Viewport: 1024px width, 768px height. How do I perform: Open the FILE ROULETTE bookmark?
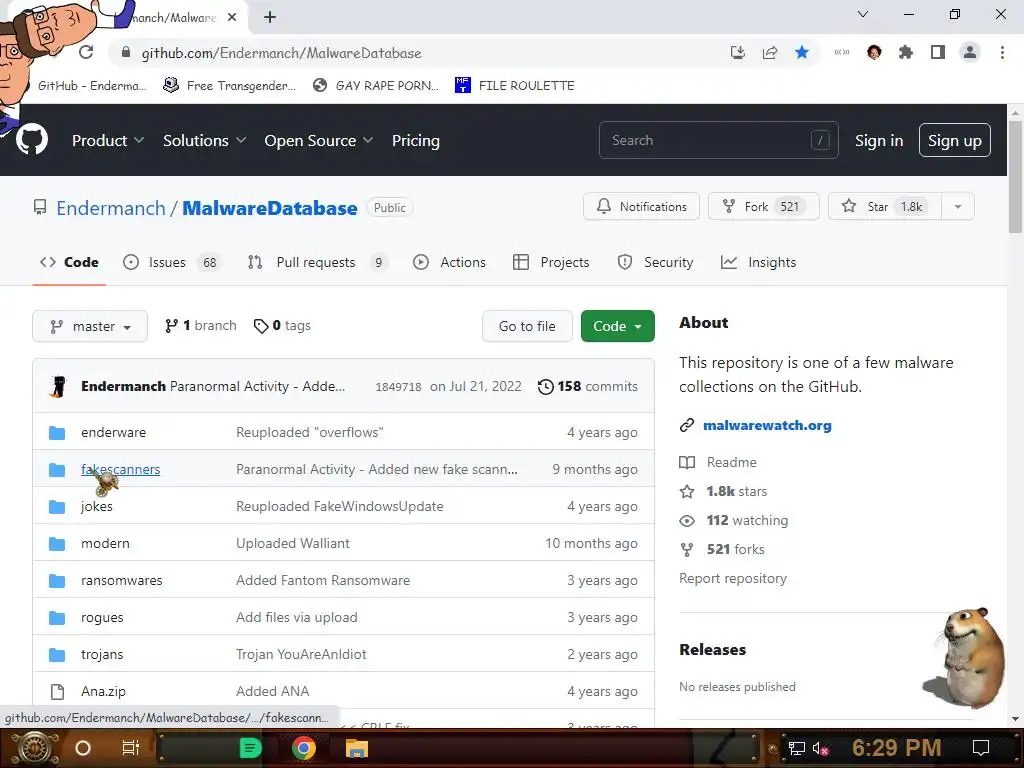pos(515,86)
